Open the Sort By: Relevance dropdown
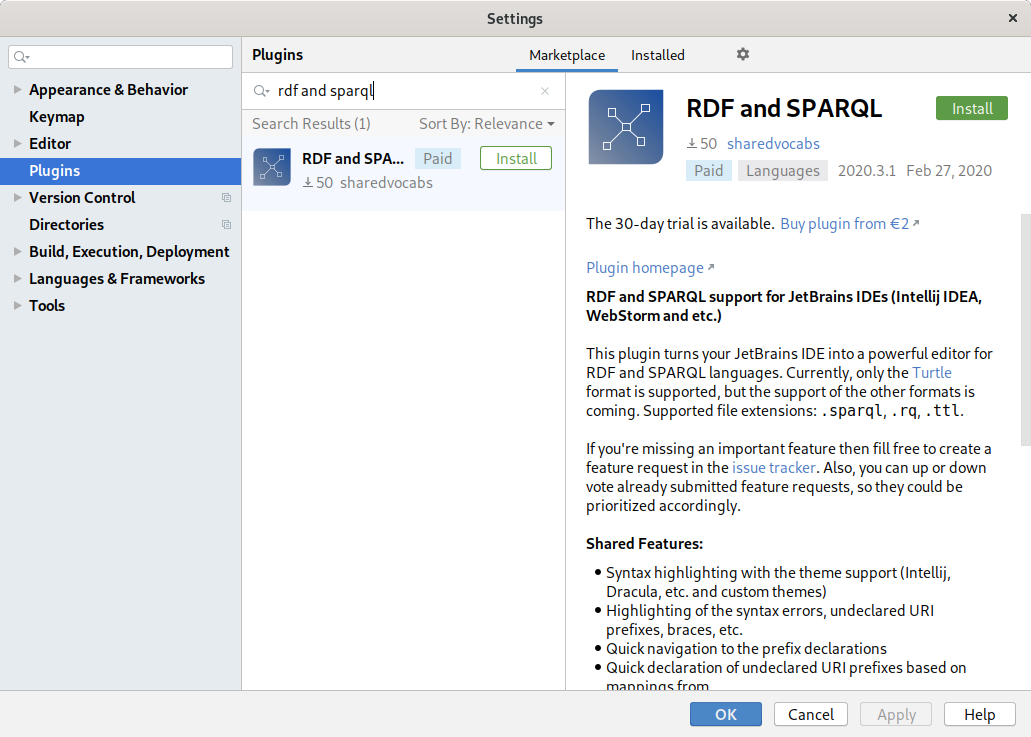The height and width of the screenshot is (737, 1031). 487,124
